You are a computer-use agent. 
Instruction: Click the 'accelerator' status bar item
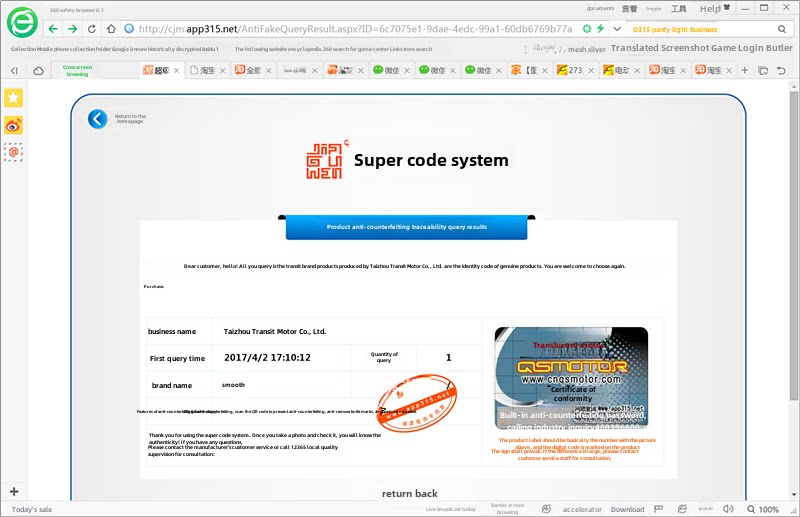pos(582,509)
